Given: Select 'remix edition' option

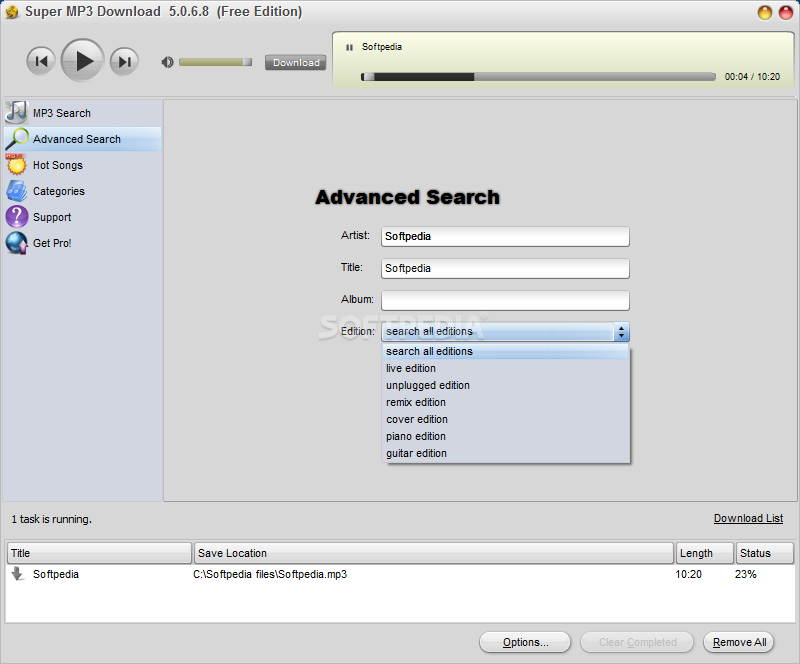Looking at the screenshot, I should point(506,402).
